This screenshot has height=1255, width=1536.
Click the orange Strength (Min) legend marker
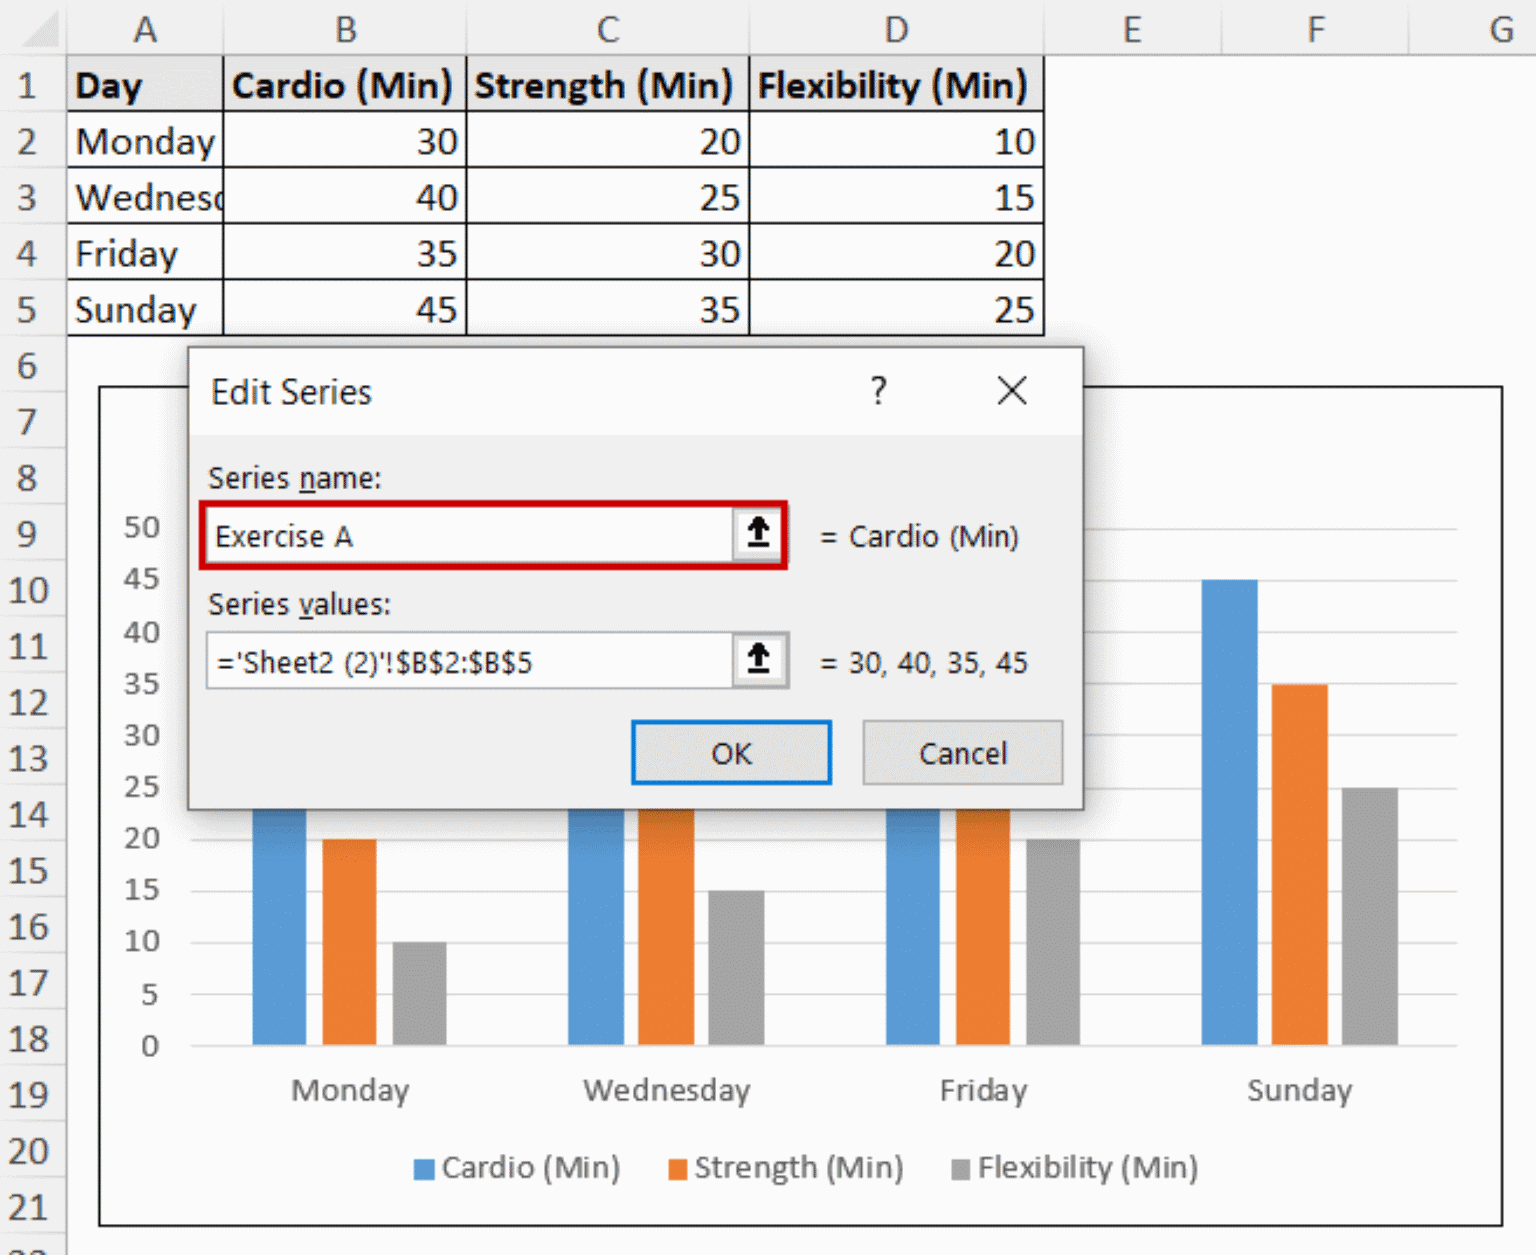click(x=679, y=1167)
